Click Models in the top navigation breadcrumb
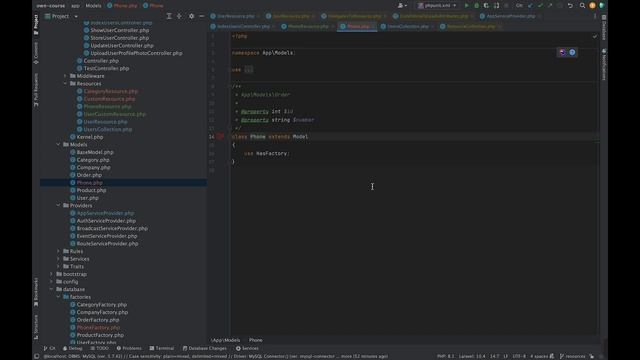 93,6
